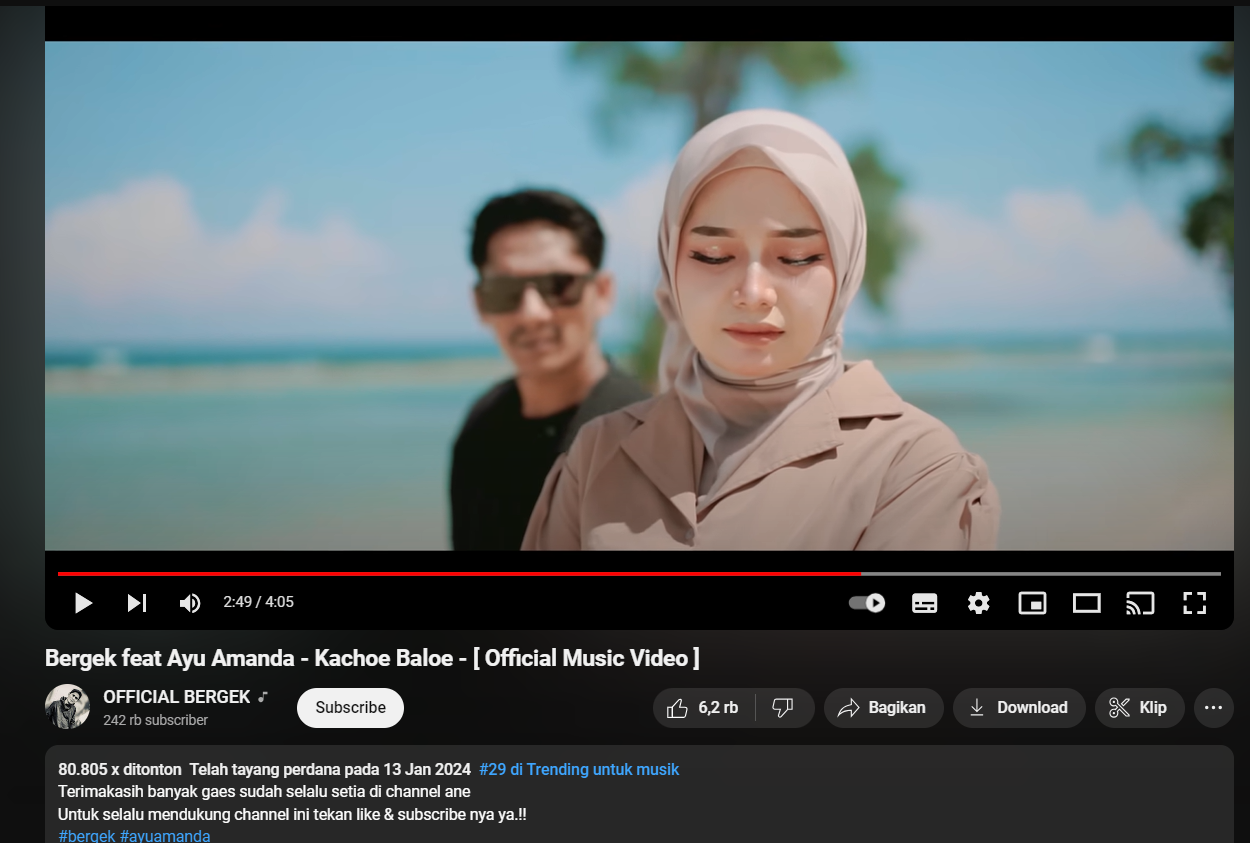Skip to the next video
The width and height of the screenshot is (1250, 843).
click(137, 603)
